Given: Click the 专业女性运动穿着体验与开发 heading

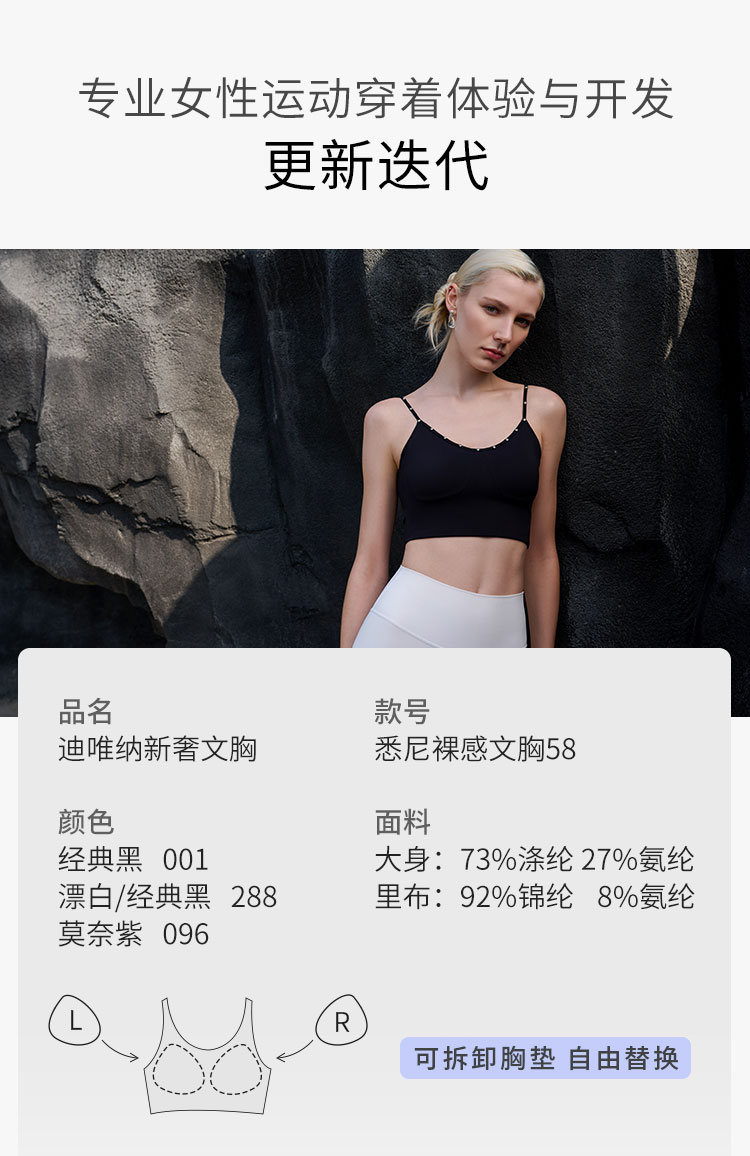Looking at the screenshot, I should click(x=376, y=98).
